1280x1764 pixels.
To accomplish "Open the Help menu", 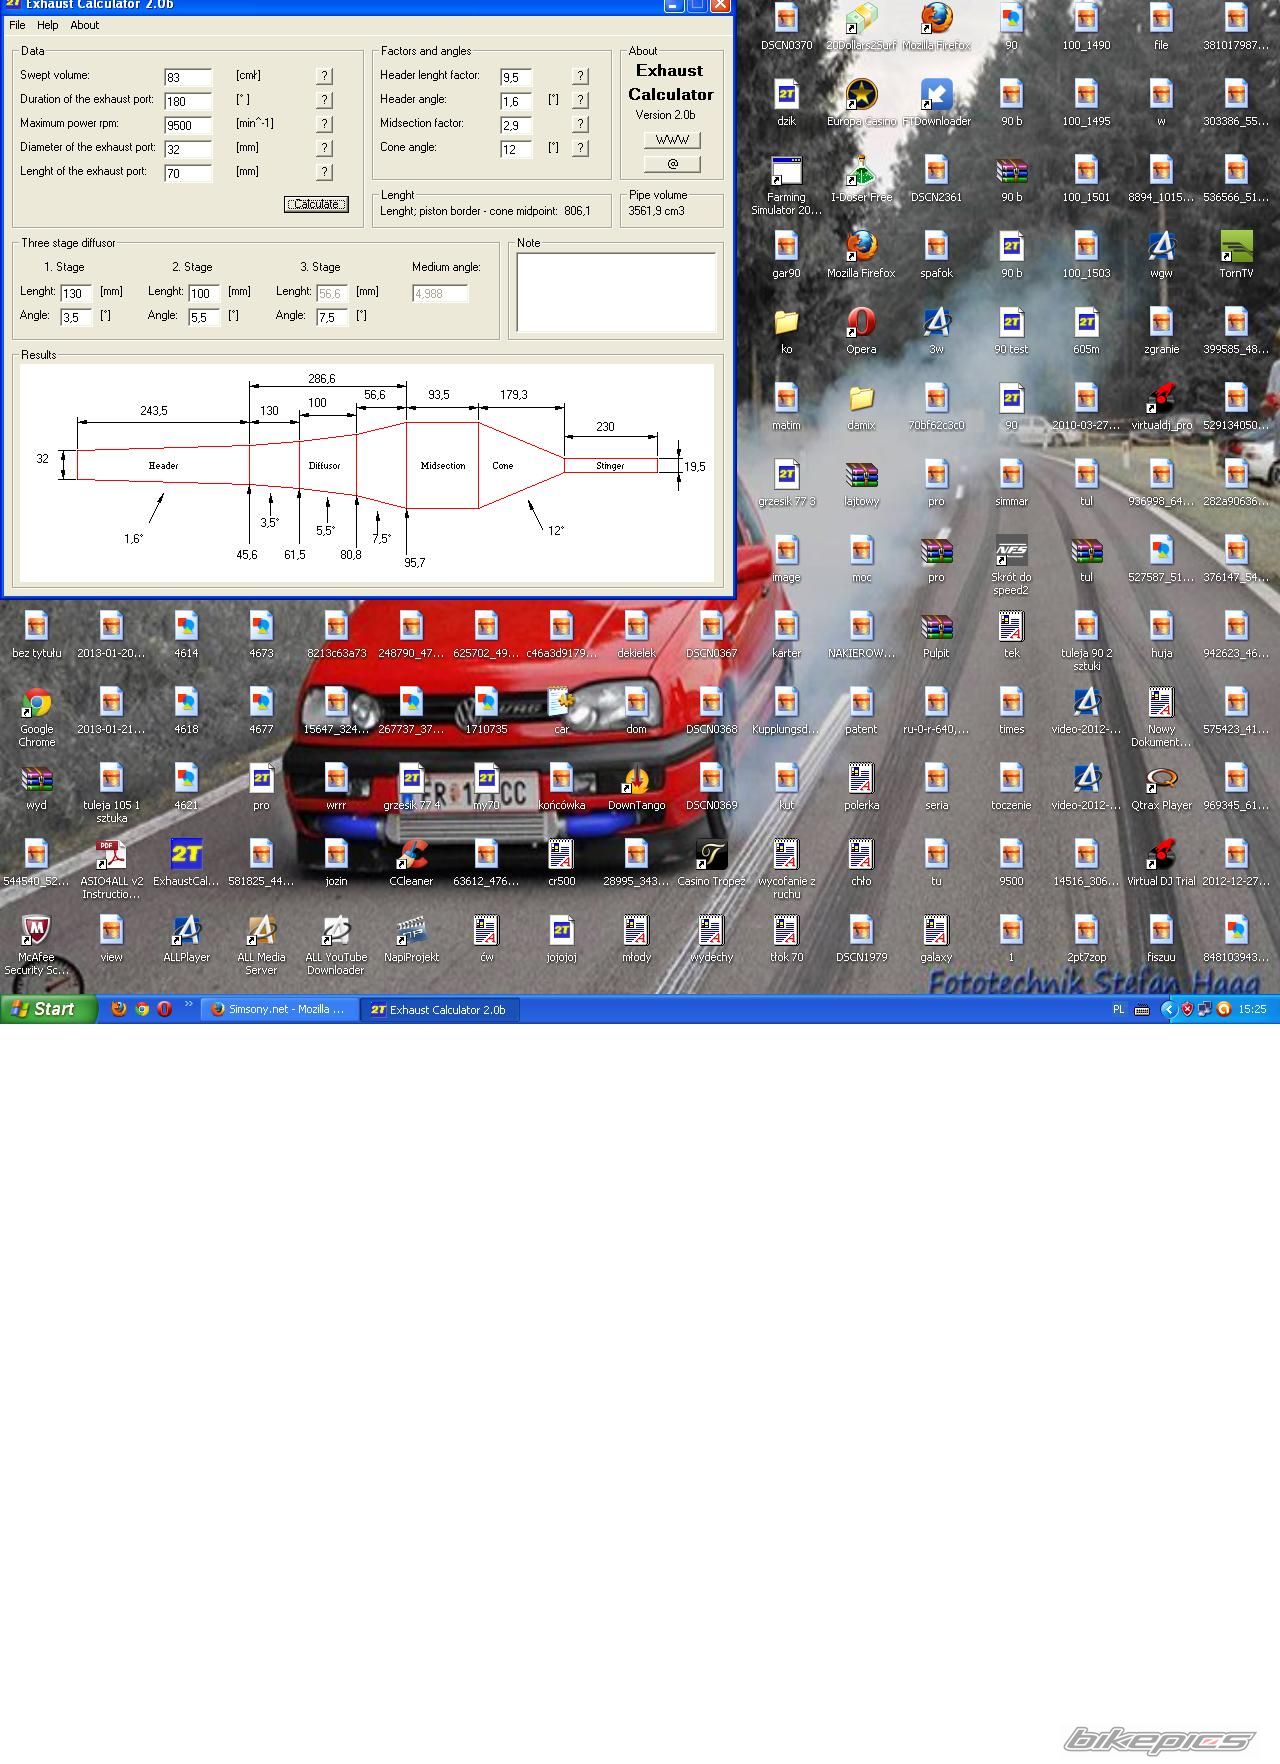I will (x=47, y=25).
